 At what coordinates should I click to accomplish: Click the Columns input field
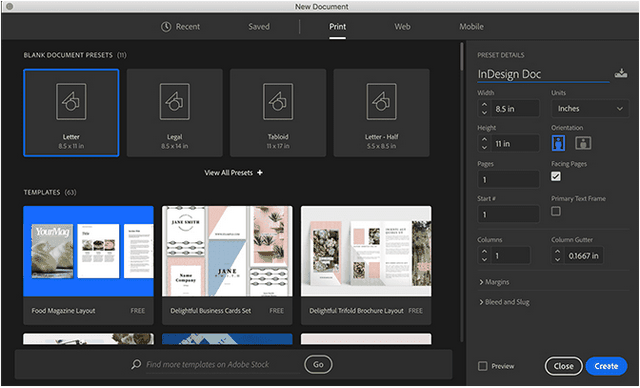point(510,256)
